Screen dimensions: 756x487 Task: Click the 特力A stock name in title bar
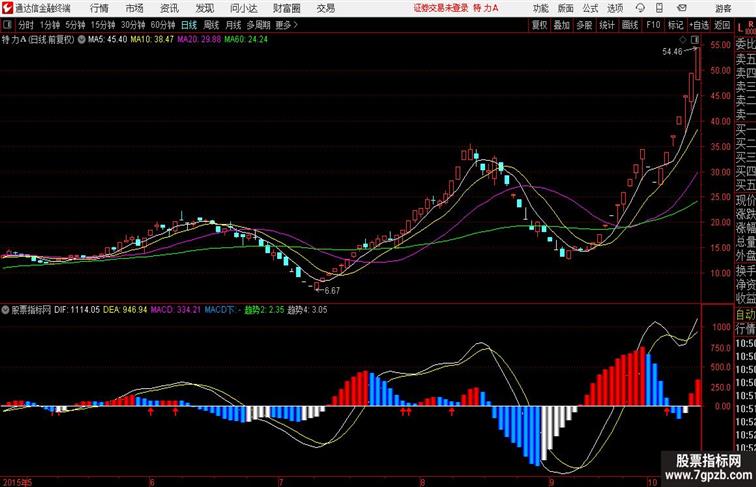[486, 8]
